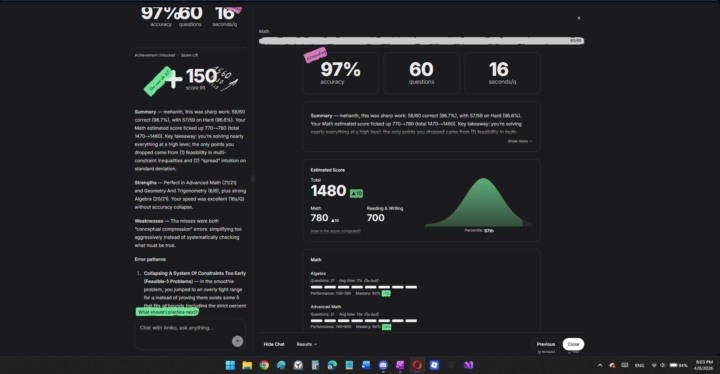Click 'Achievement Unlocked' label in chat panel
Screen dimensions: 720x374
pyautogui.click(x=155, y=55)
